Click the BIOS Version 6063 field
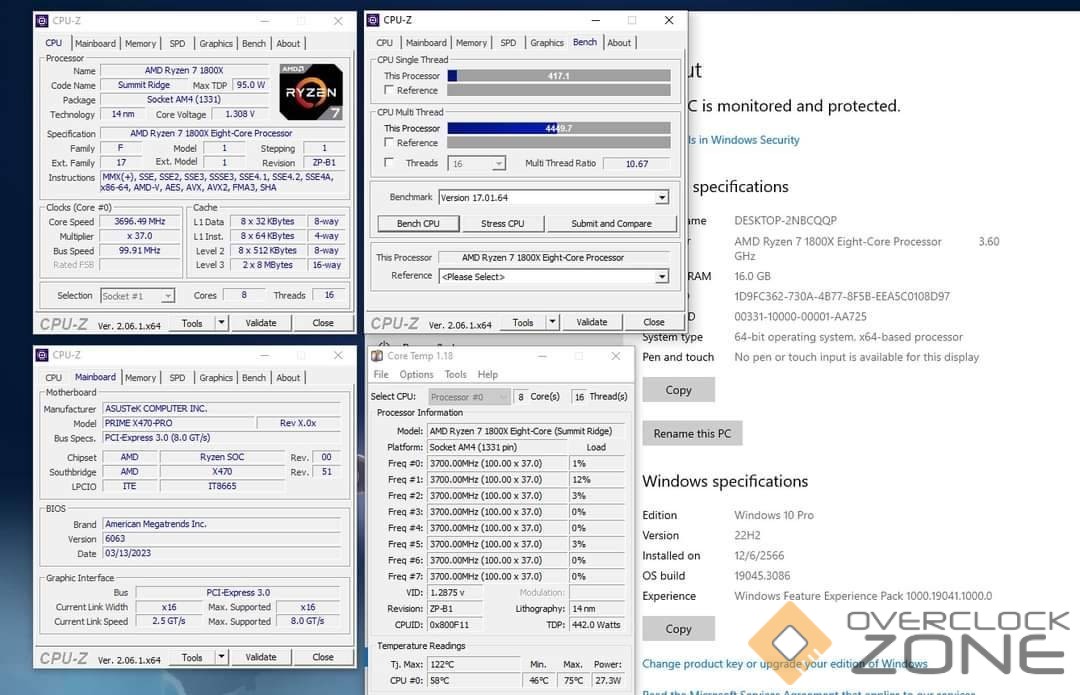The height and width of the screenshot is (695, 1080). [x=221, y=539]
